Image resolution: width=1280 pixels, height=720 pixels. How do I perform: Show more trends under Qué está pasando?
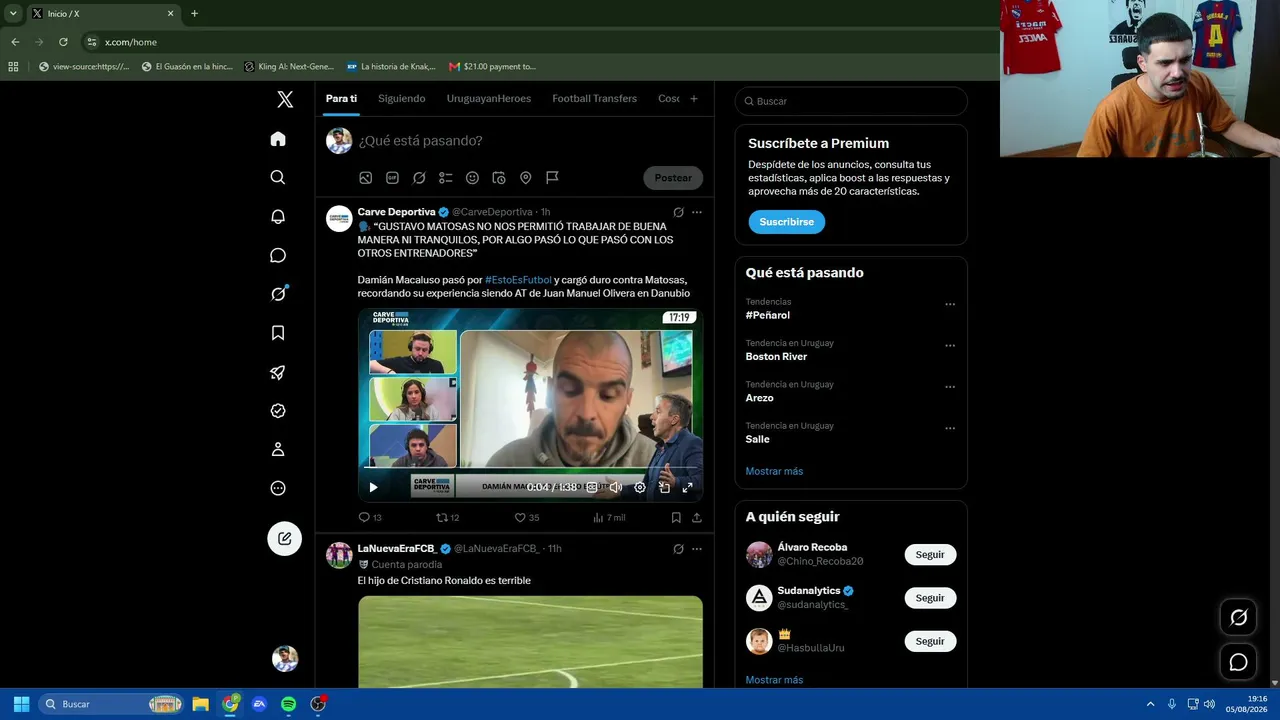[774, 471]
